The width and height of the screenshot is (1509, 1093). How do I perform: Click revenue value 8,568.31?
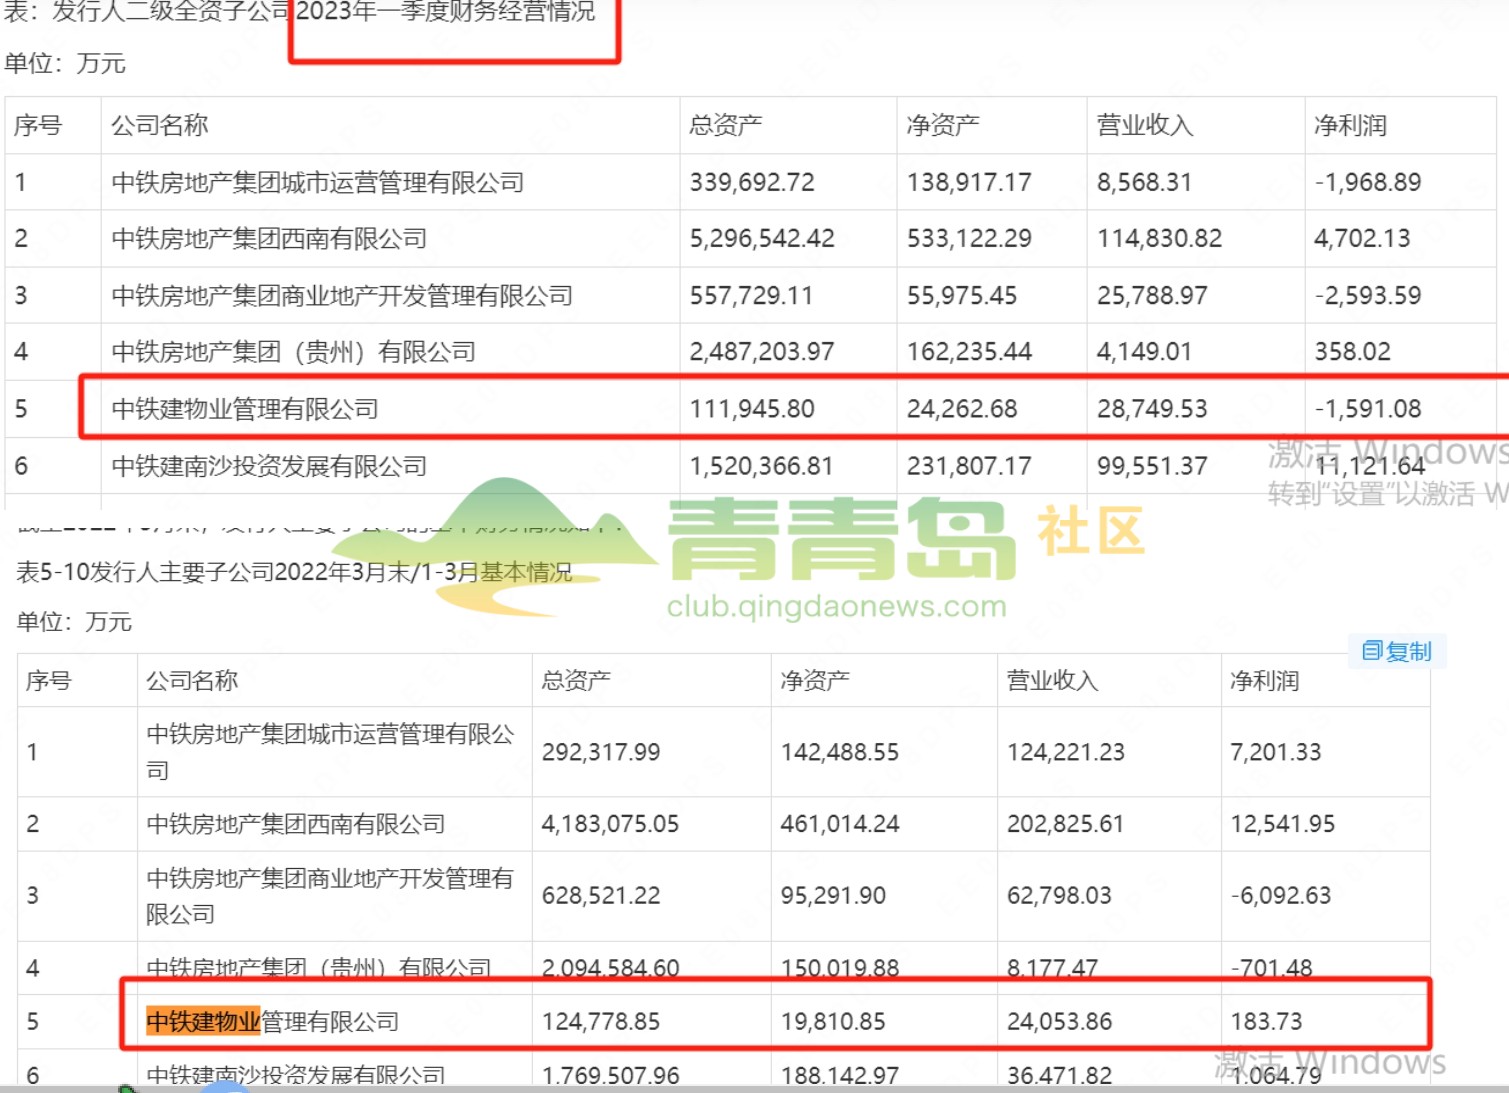[1144, 183]
